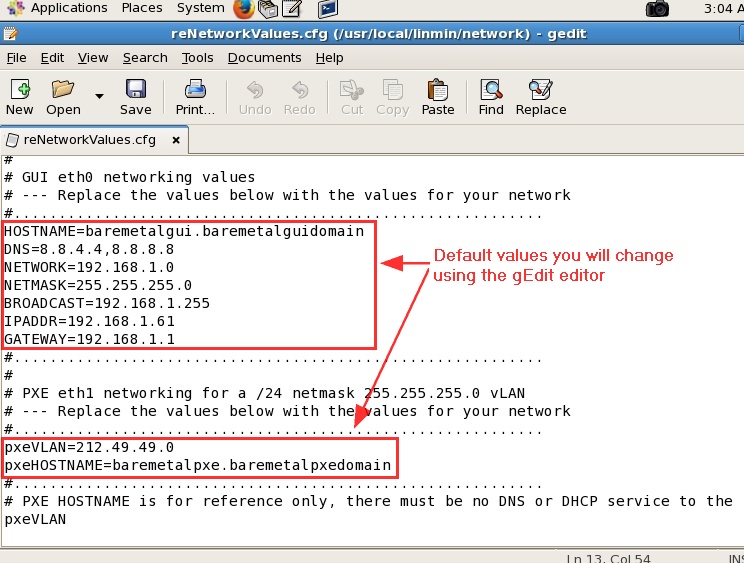Click the HOSTNAME=baremetalgui.baremetalguidomain line

point(184,231)
